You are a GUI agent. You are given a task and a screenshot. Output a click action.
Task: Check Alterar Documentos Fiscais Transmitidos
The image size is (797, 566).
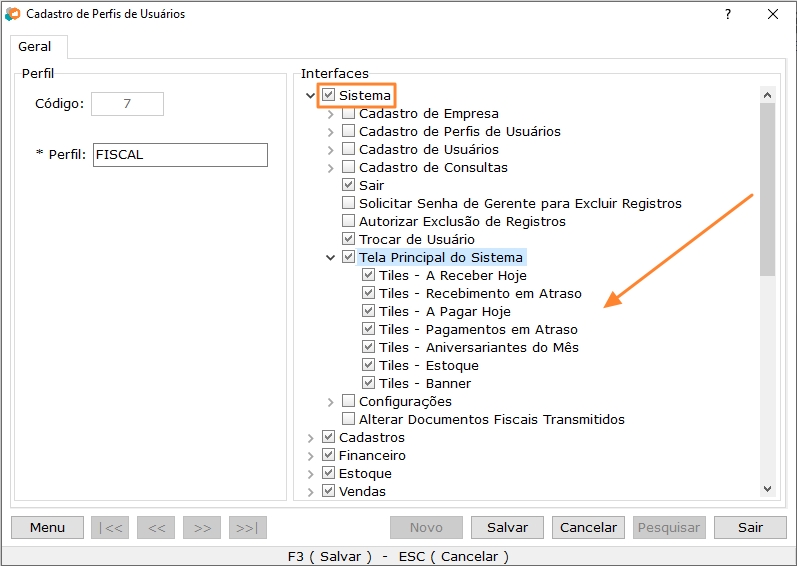tap(348, 419)
